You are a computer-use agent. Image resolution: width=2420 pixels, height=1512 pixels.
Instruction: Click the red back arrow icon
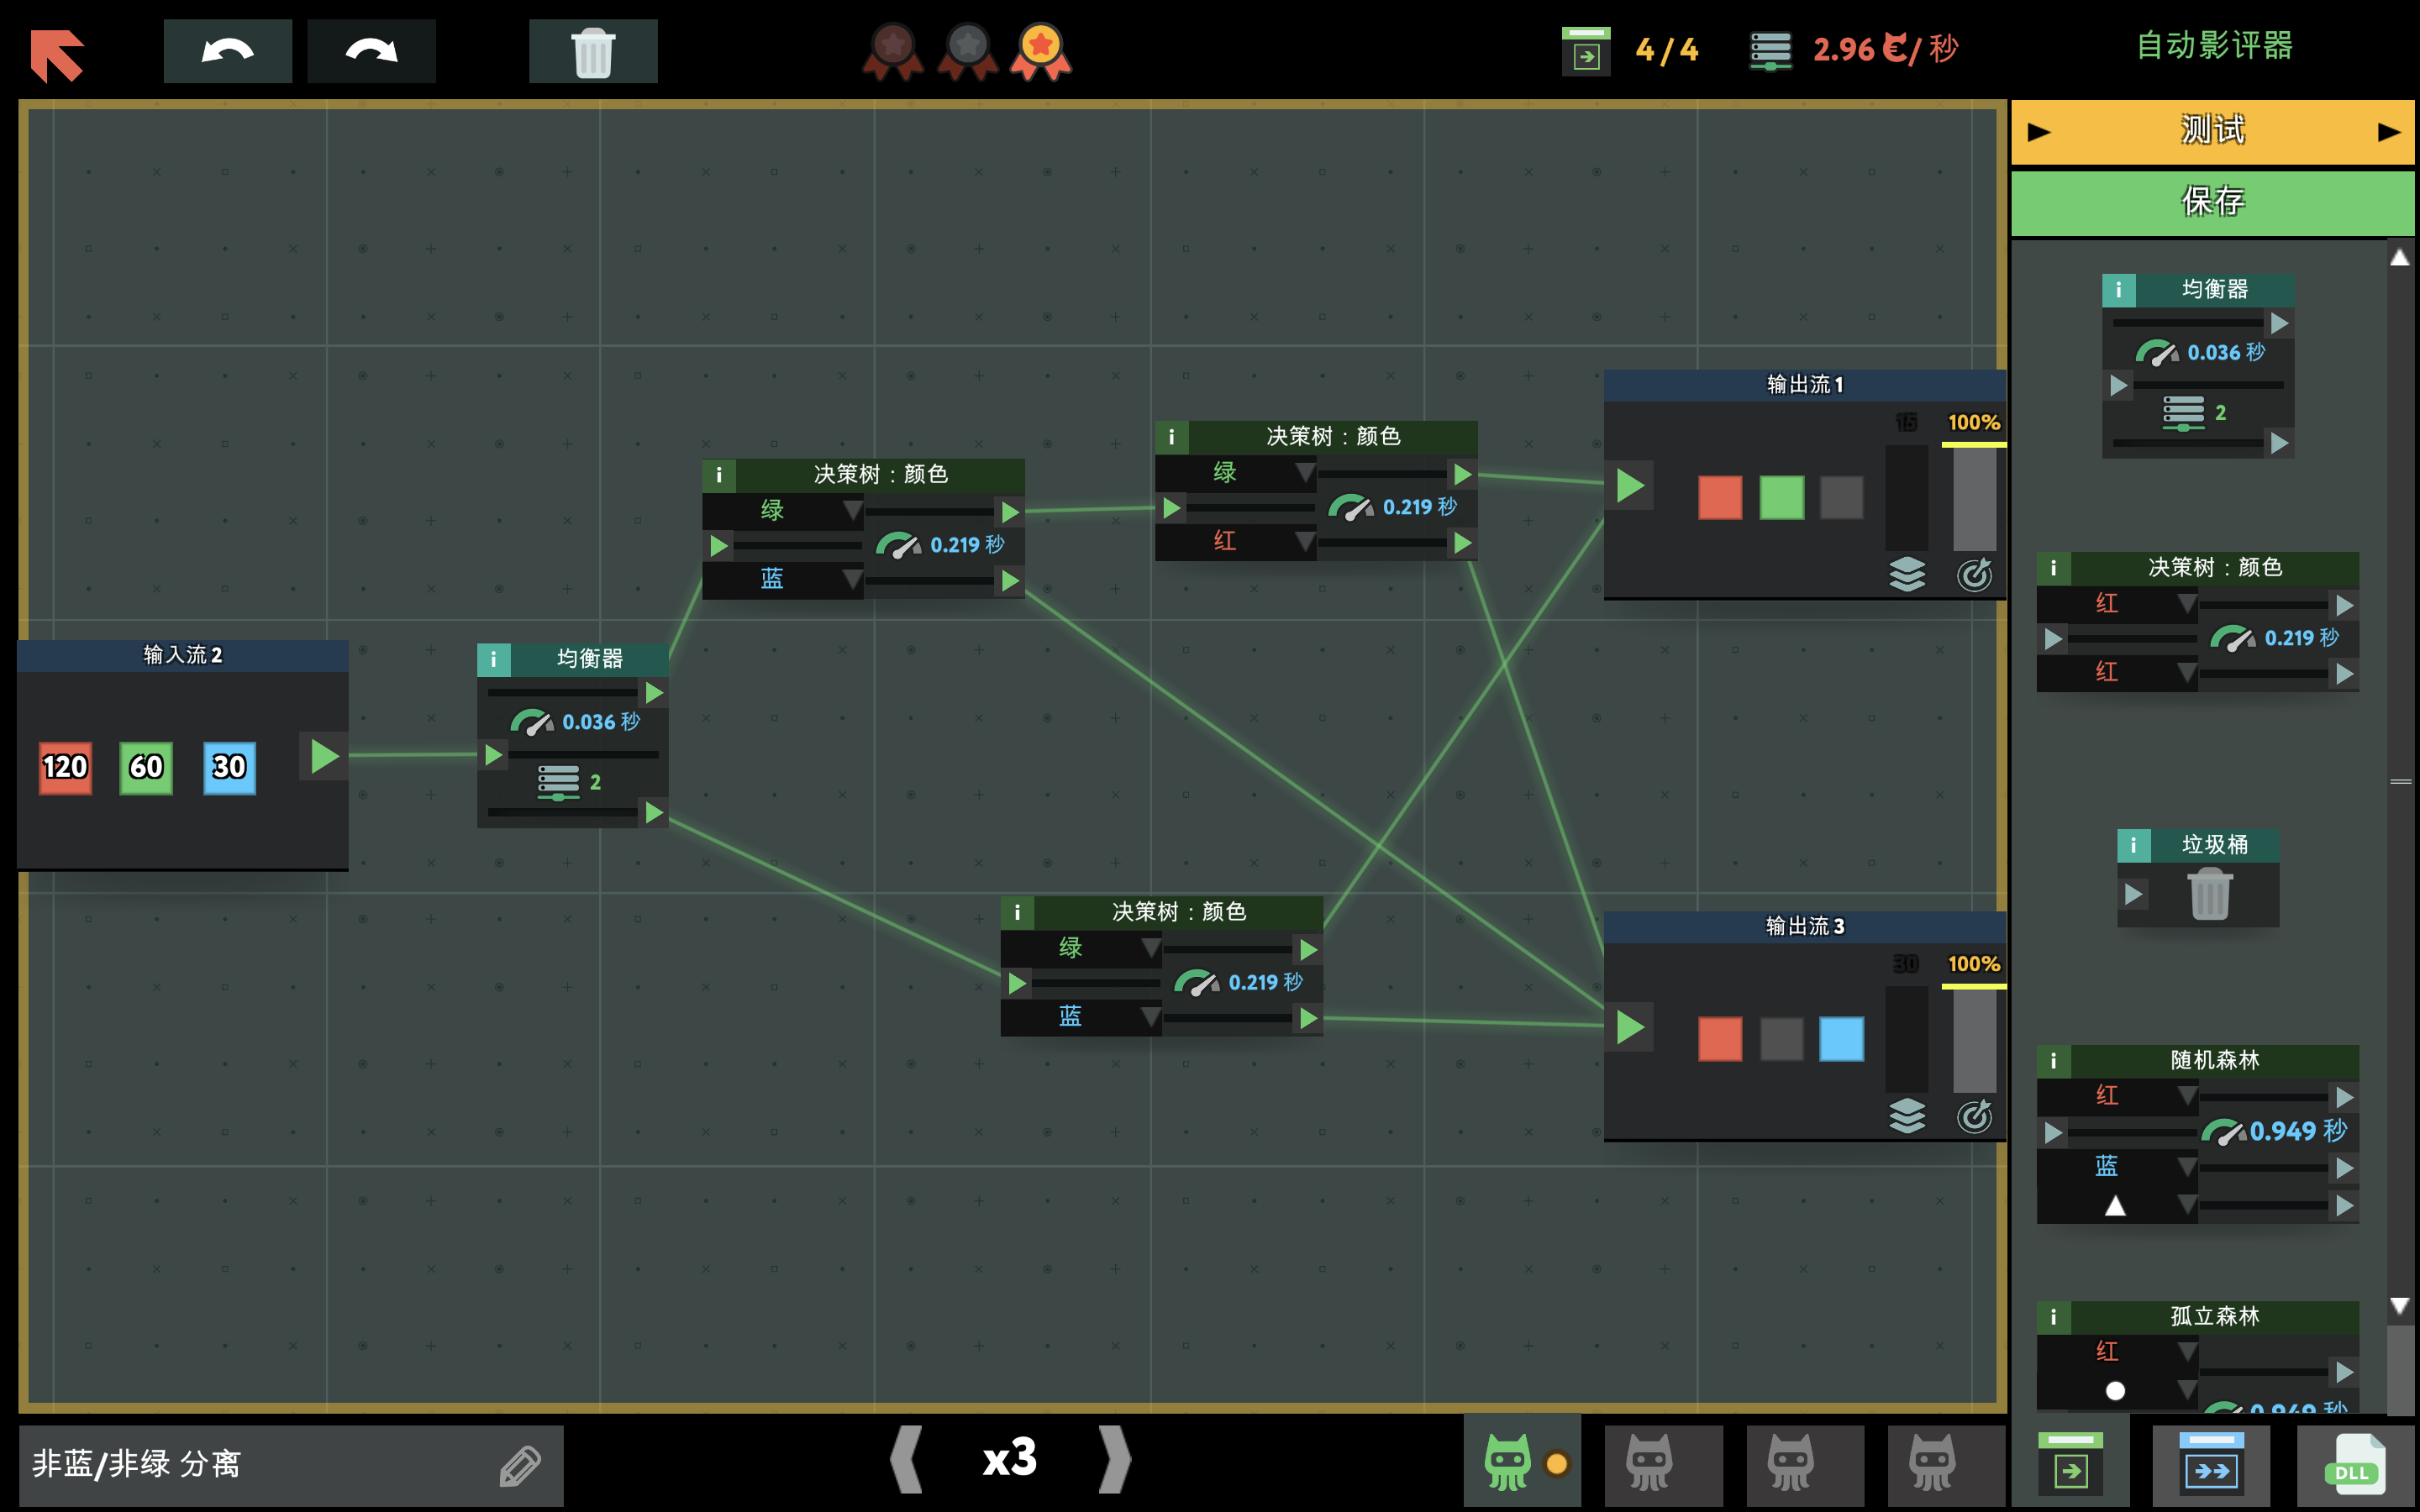tap(57, 54)
